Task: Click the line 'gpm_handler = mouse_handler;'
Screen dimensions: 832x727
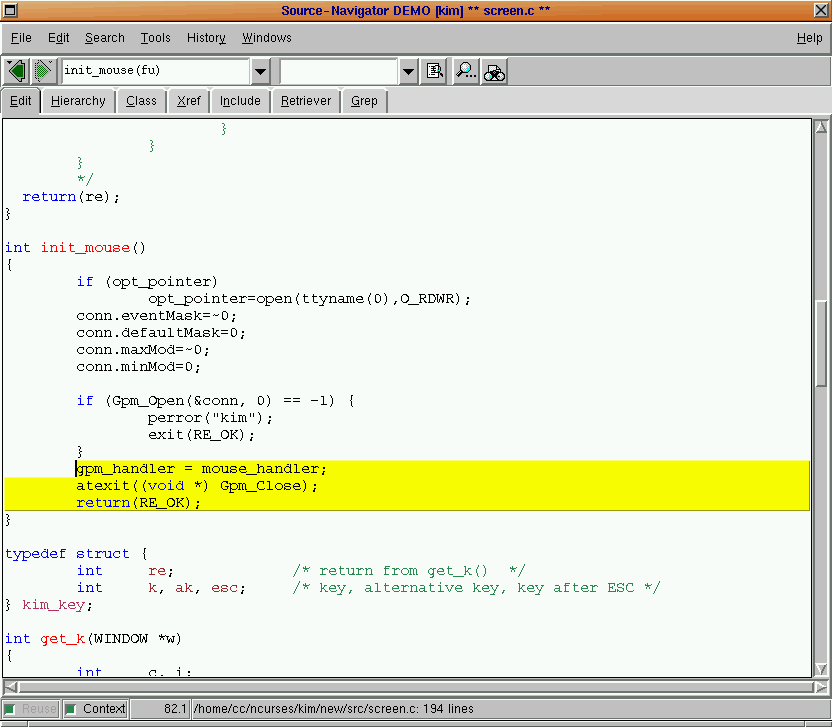Action: (202, 469)
